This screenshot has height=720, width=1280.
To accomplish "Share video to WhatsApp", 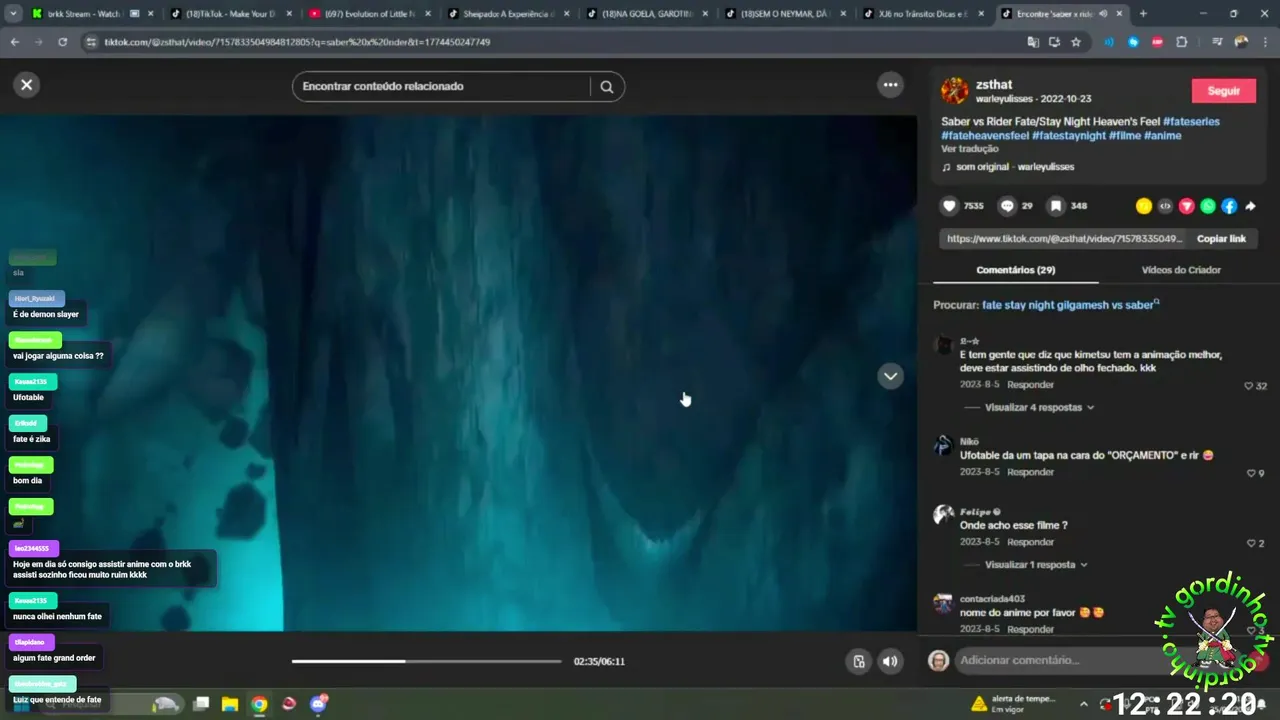I will coord(1208,206).
